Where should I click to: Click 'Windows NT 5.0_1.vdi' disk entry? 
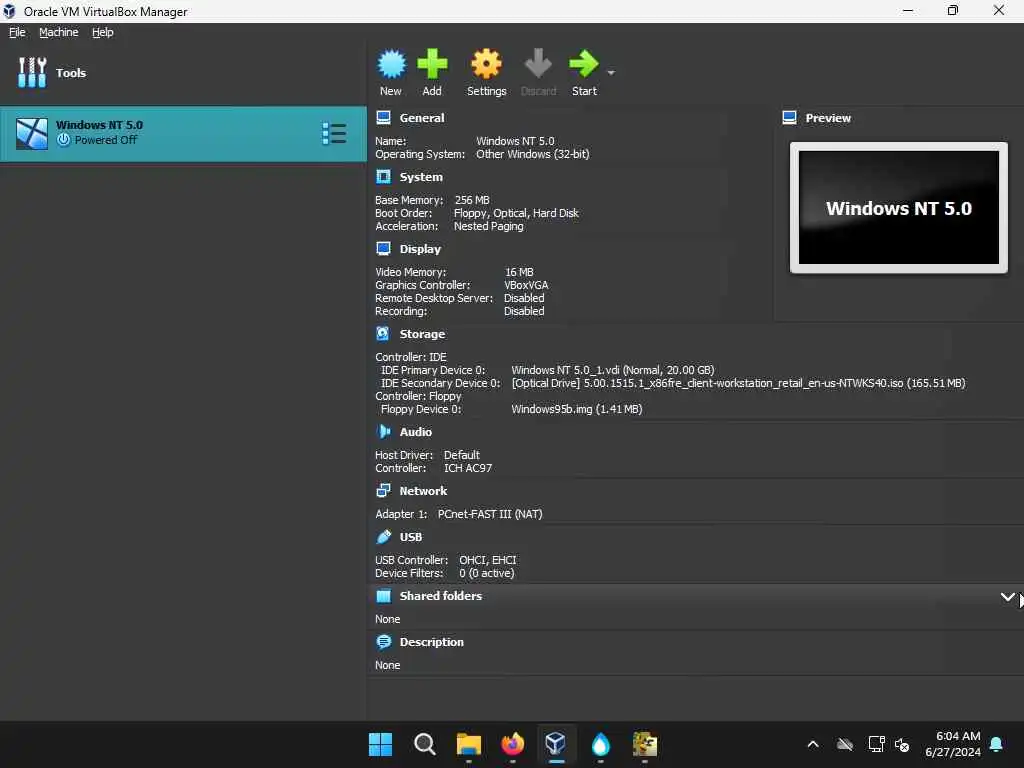(x=613, y=370)
